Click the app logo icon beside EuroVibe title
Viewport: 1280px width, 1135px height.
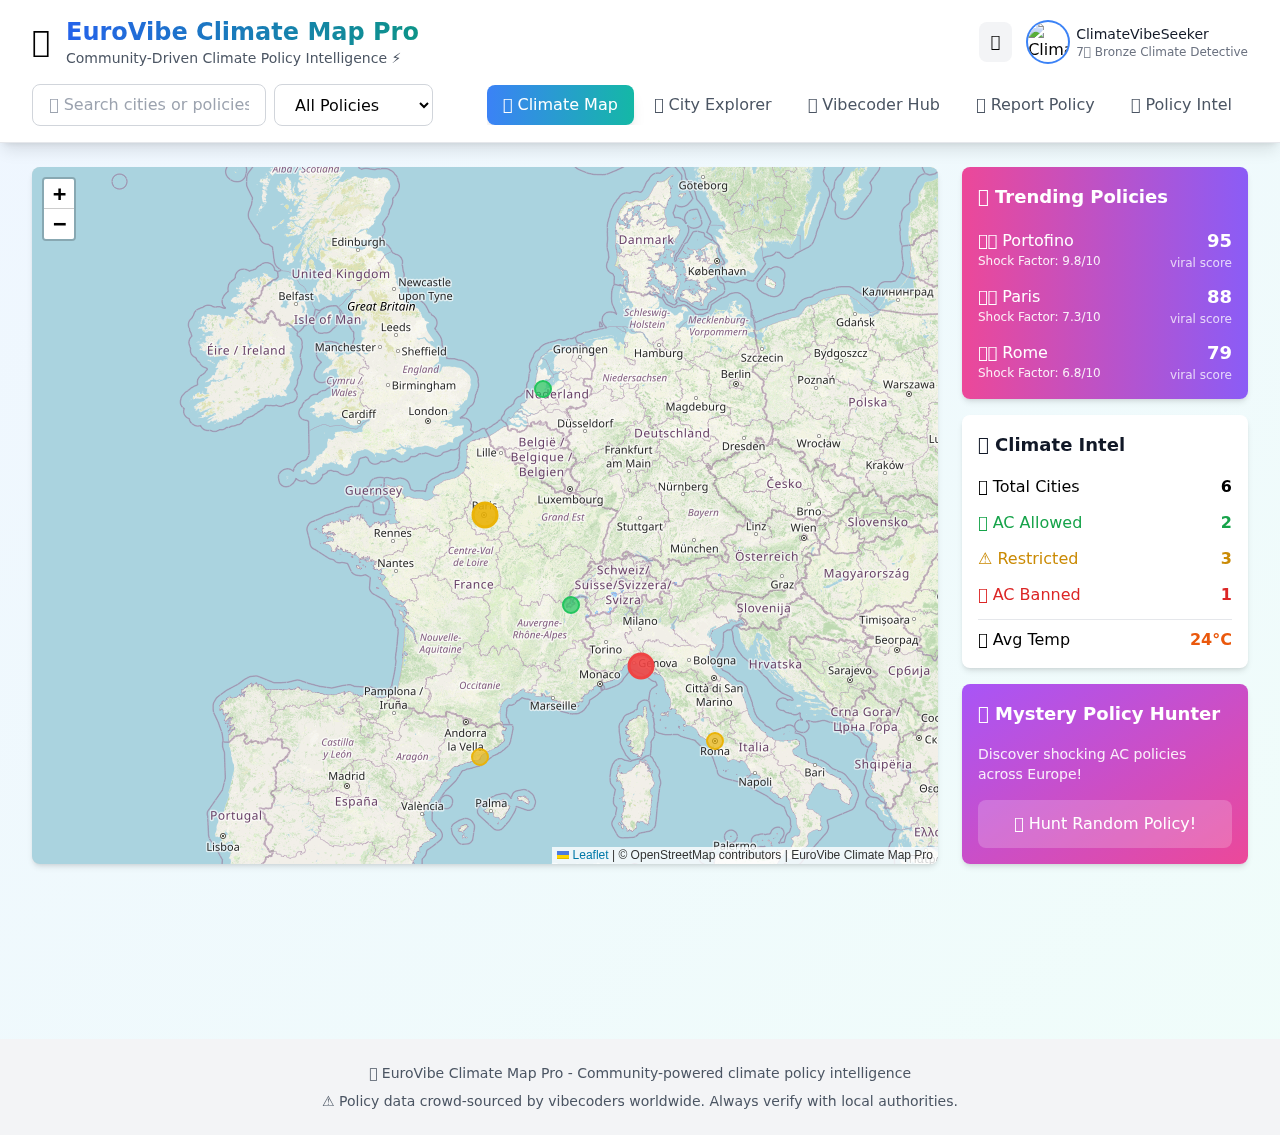click(42, 44)
